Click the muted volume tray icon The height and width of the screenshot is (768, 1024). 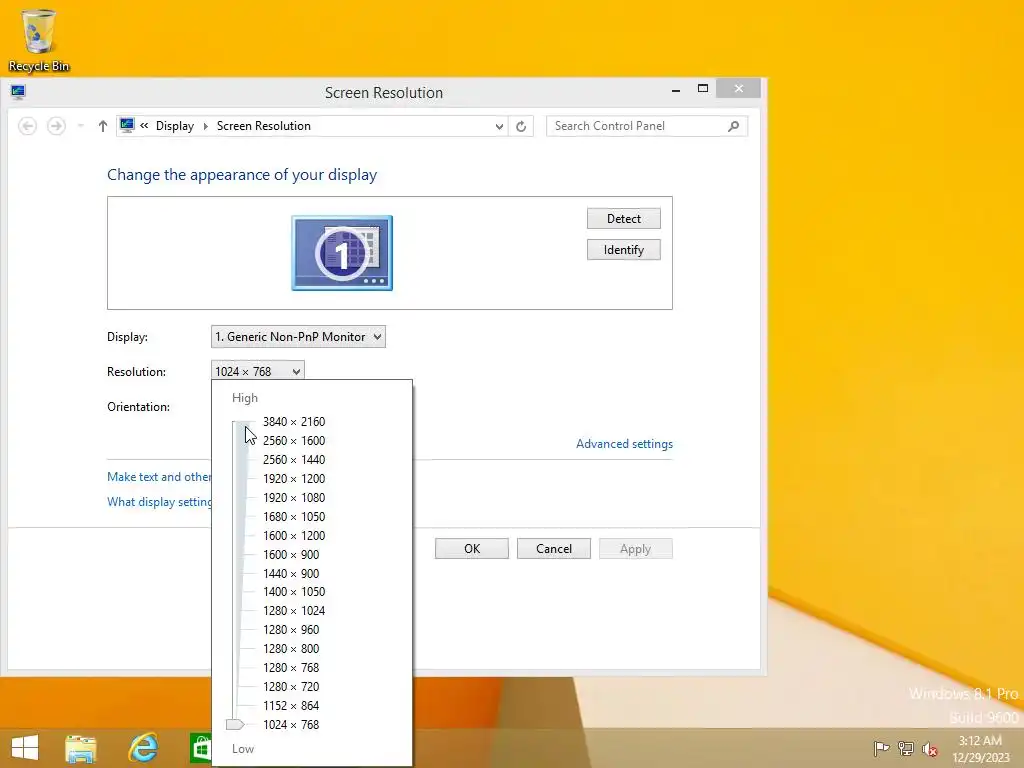pyautogui.click(x=930, y=748)
